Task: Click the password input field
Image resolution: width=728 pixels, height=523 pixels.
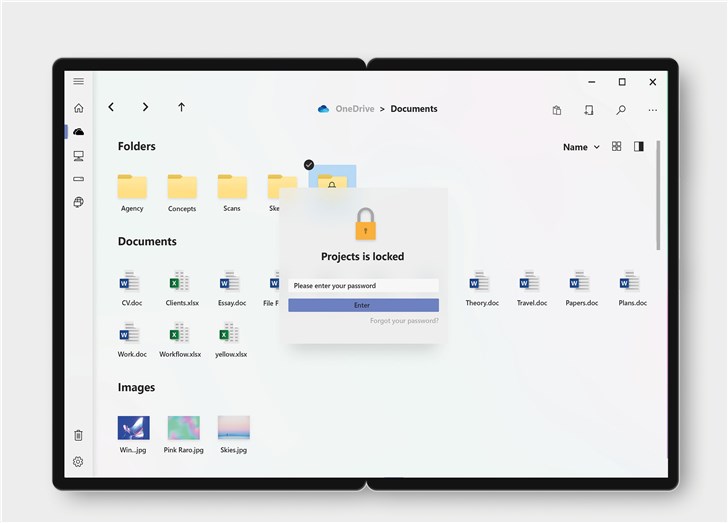Action: (x=363, y=285)
